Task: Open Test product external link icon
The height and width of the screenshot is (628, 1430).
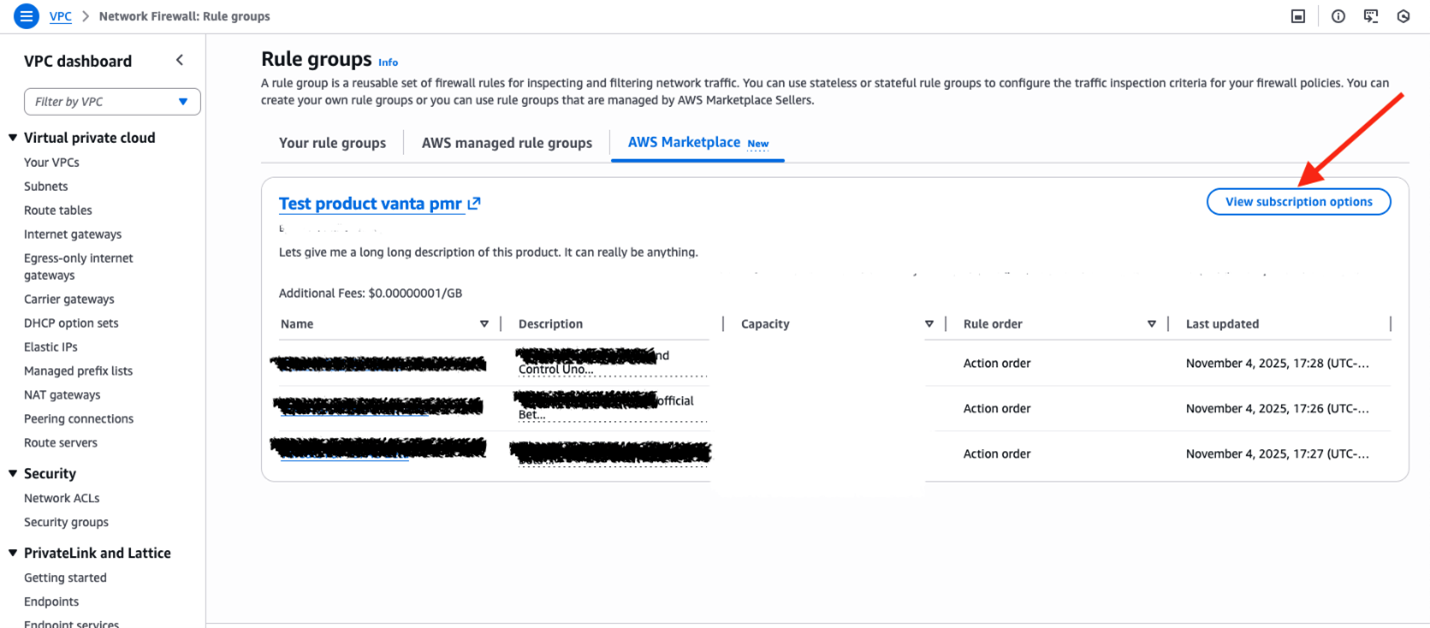Action: pos(473,202)
